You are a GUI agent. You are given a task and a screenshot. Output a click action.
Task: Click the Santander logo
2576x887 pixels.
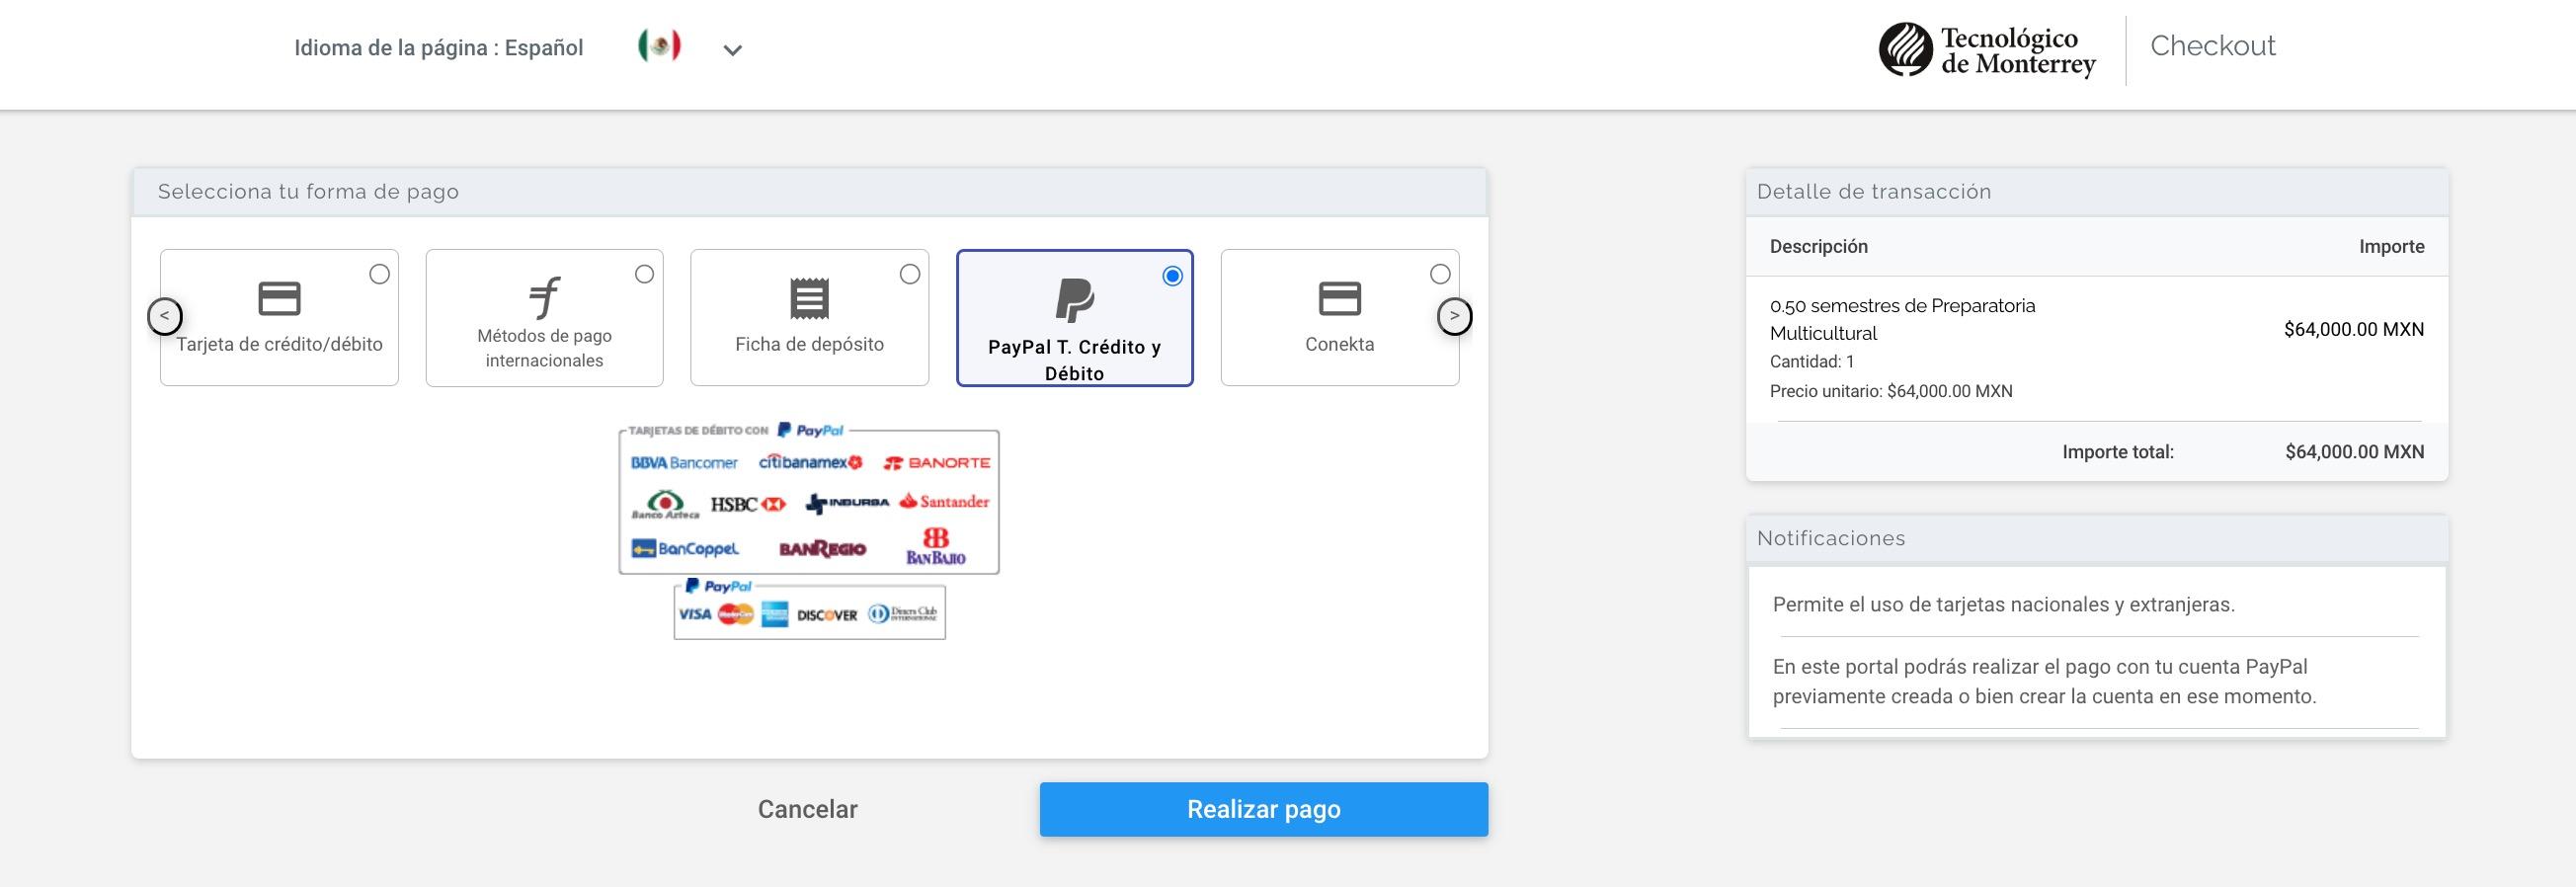click(x=944, y=502)
